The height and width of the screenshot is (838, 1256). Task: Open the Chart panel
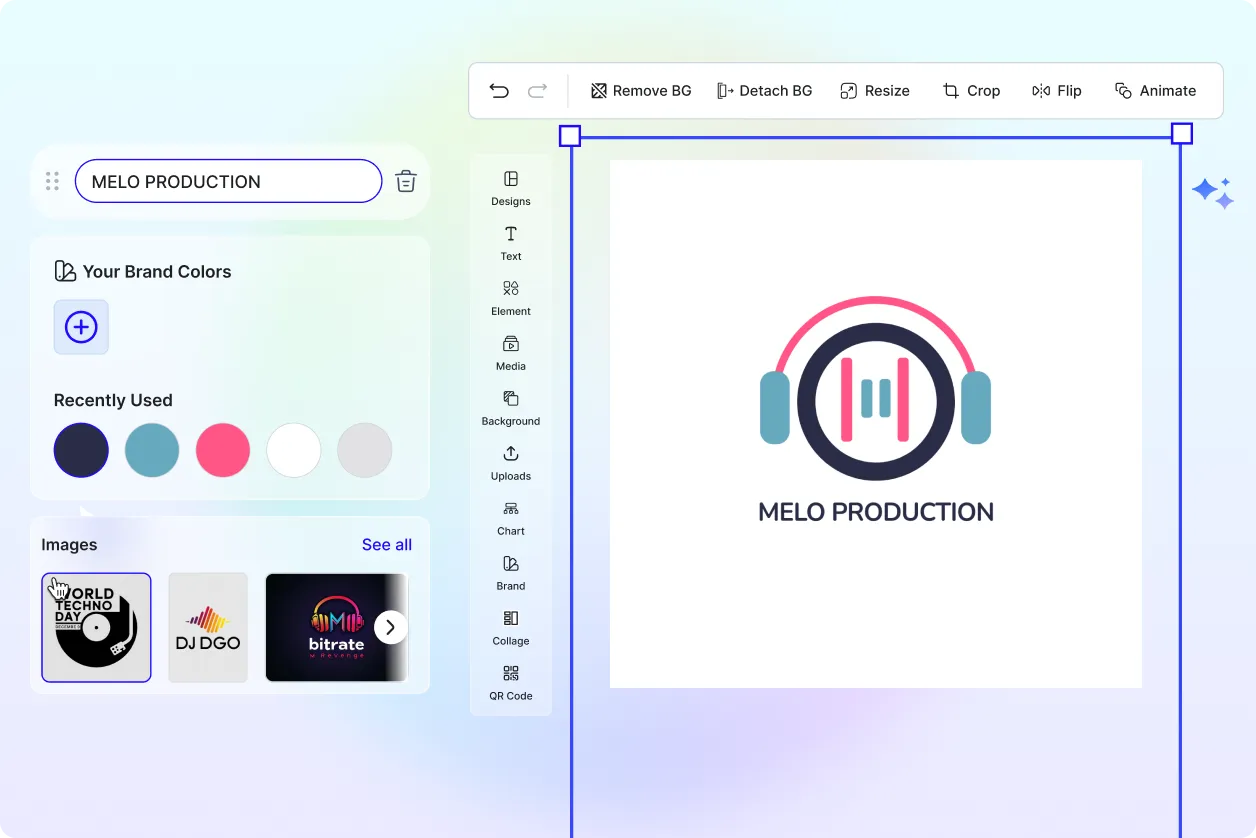tap(511, 517)
